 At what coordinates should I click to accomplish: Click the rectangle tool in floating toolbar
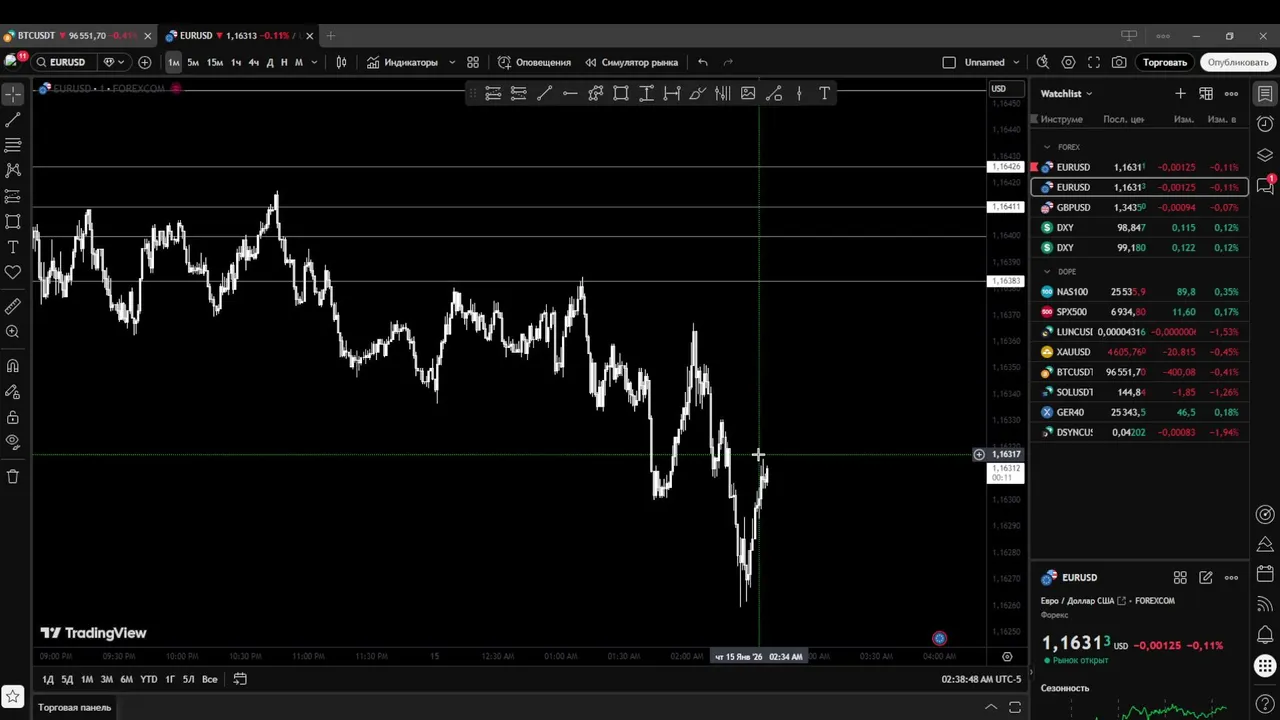coord(621,93)
